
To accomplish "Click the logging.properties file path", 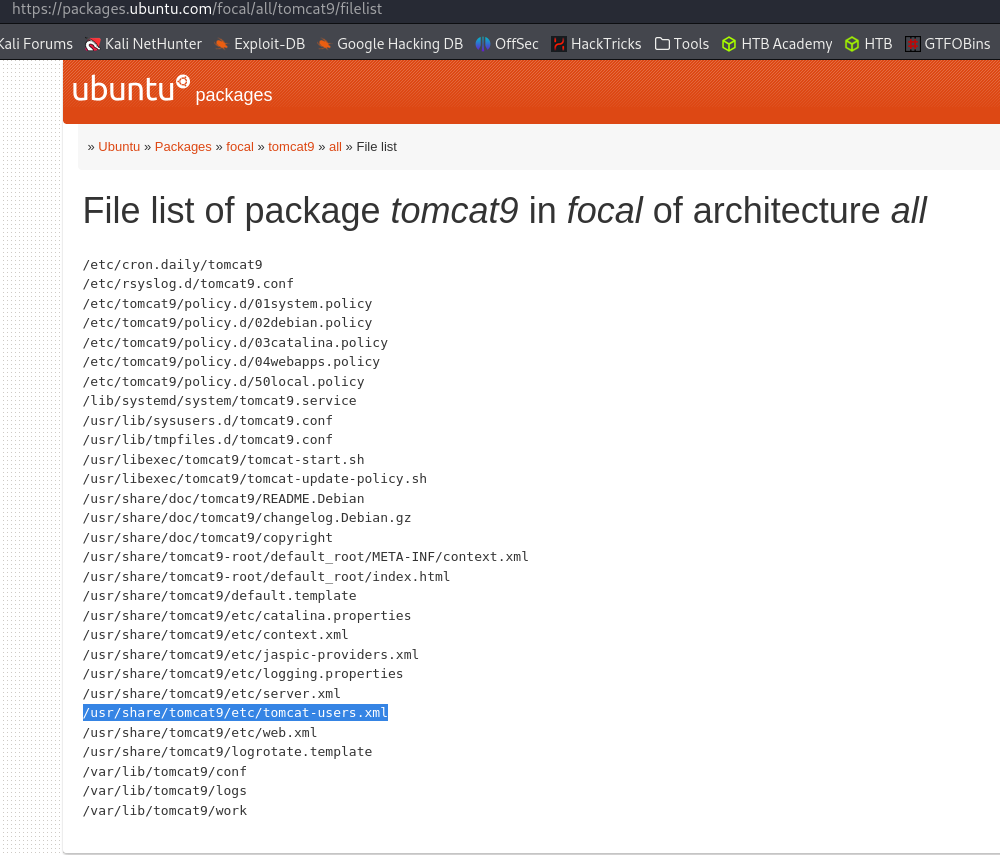I will [243, 673].
